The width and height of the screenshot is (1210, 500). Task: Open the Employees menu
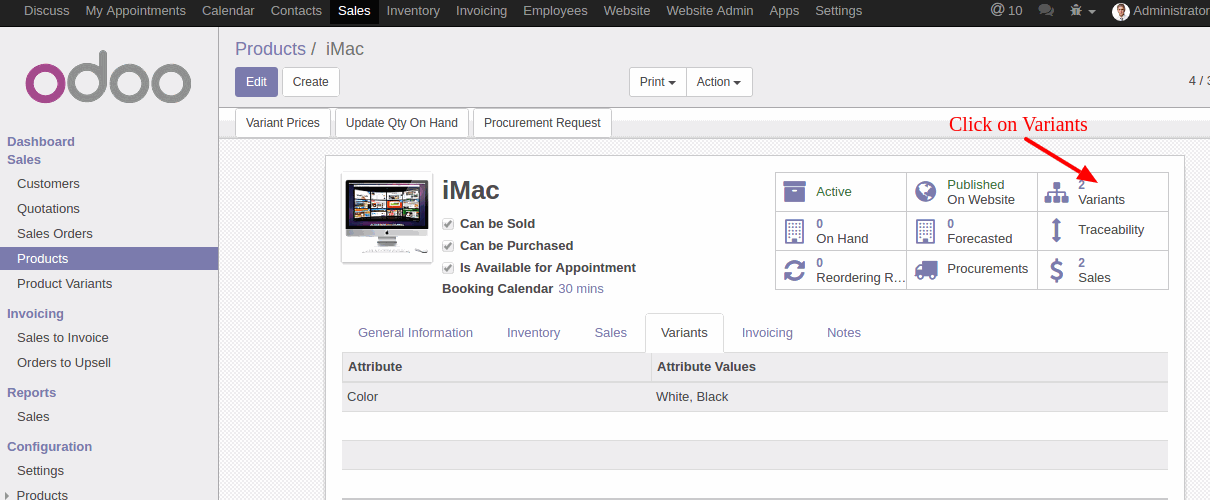point(555,11)
